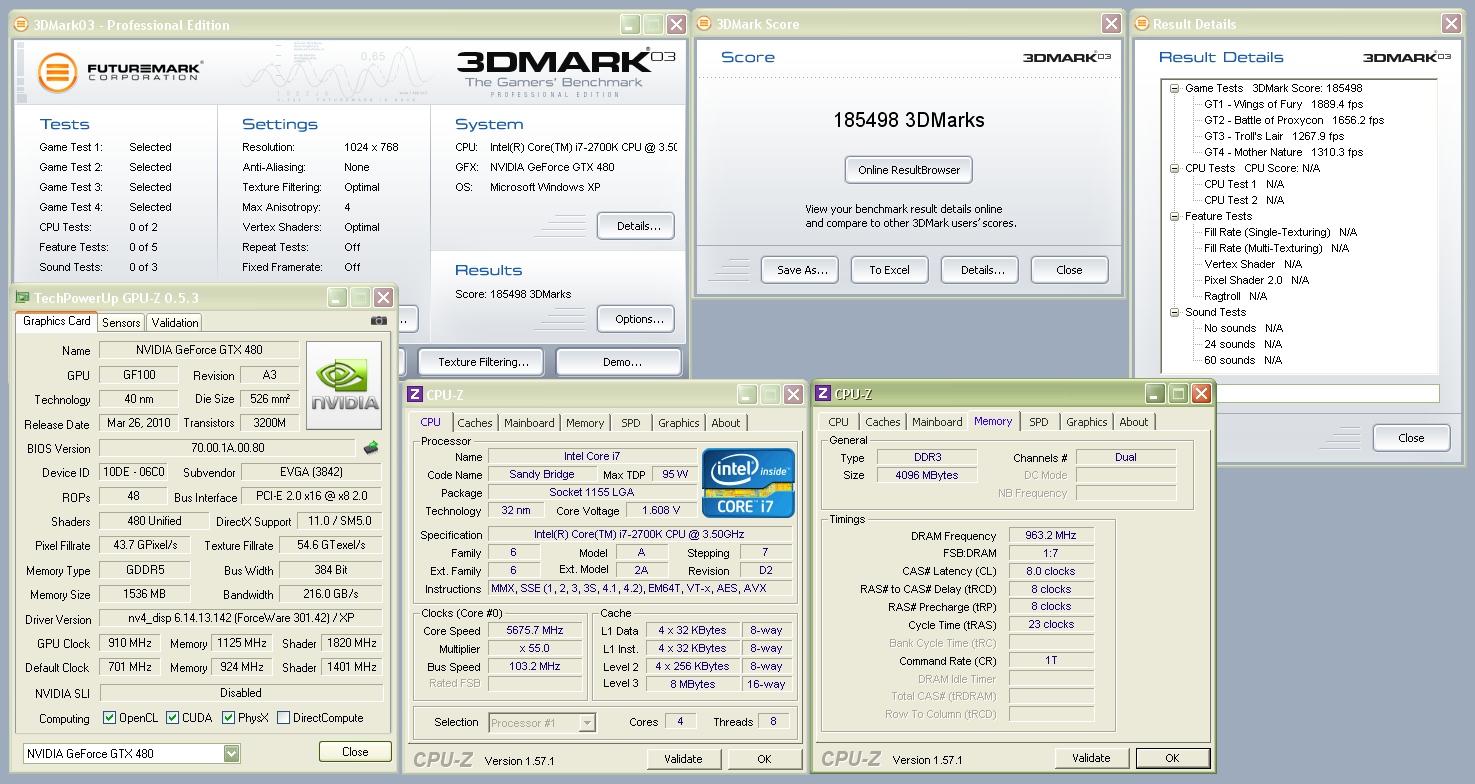Open About tab in CPU-Z Memory window
Viewport: 1475px width, 784px height.
[1134, 422]
